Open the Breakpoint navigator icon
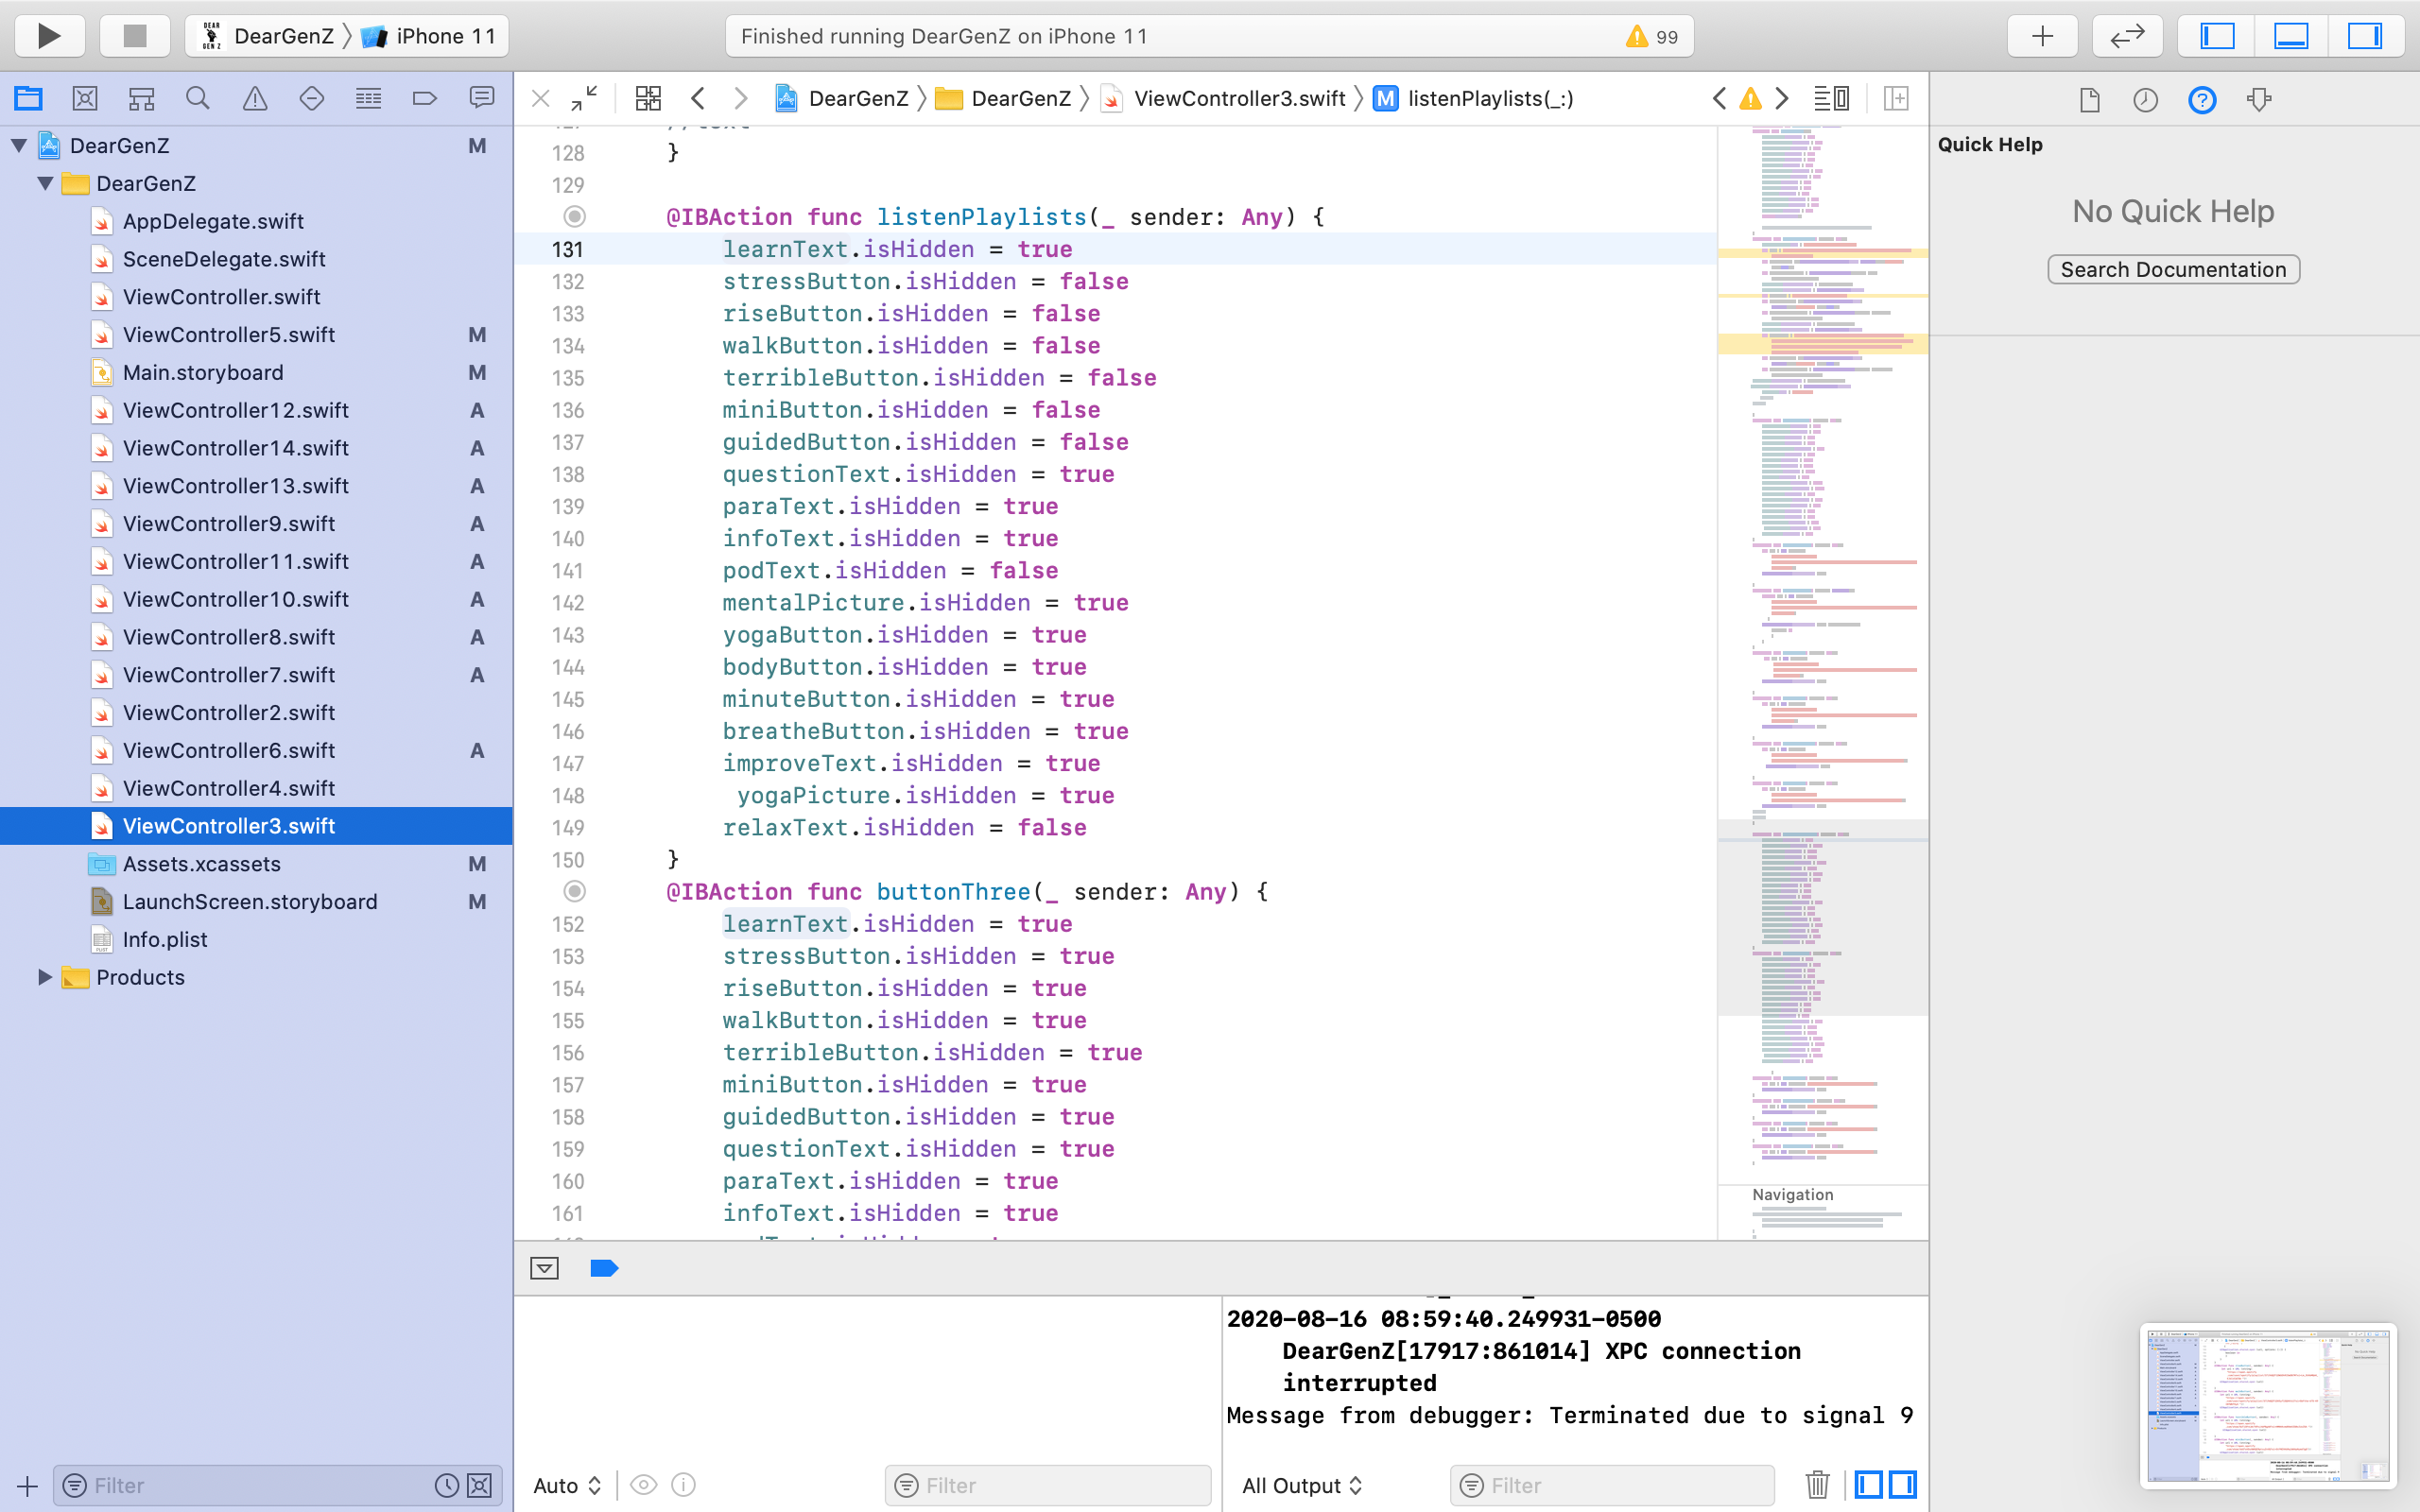This screenshot has width=2420, height=1512. (425, 98)
